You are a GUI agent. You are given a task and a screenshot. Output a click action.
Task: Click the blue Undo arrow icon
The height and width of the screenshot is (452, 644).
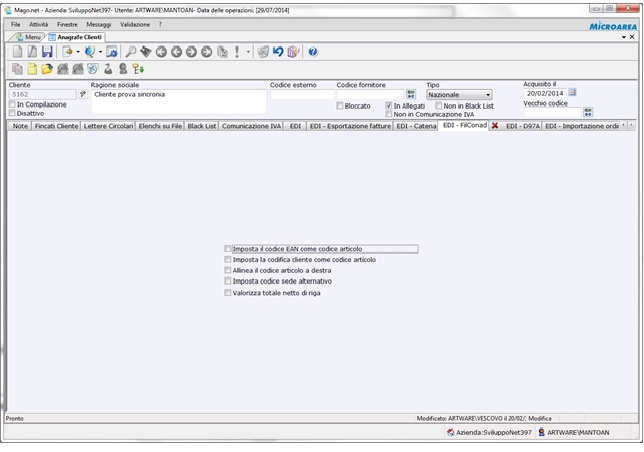coord(278,52)
